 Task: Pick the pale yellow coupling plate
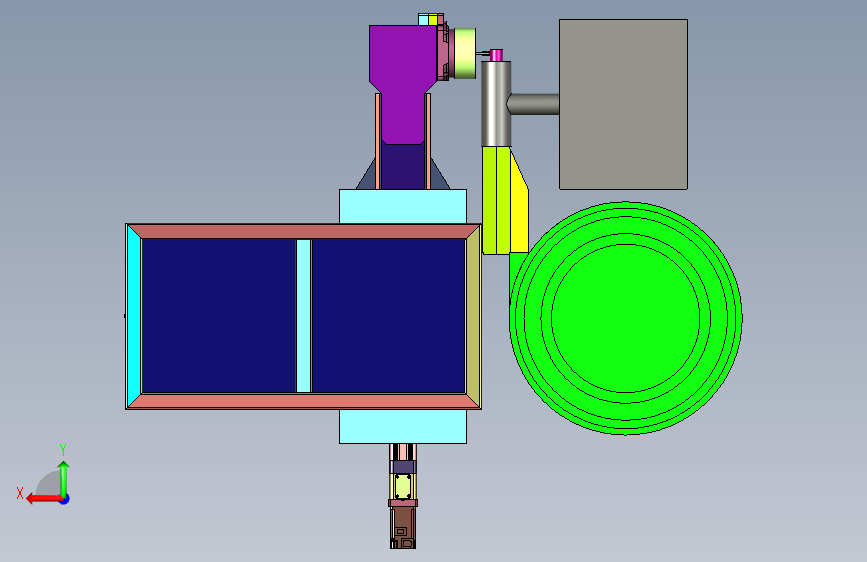point(403,486)
